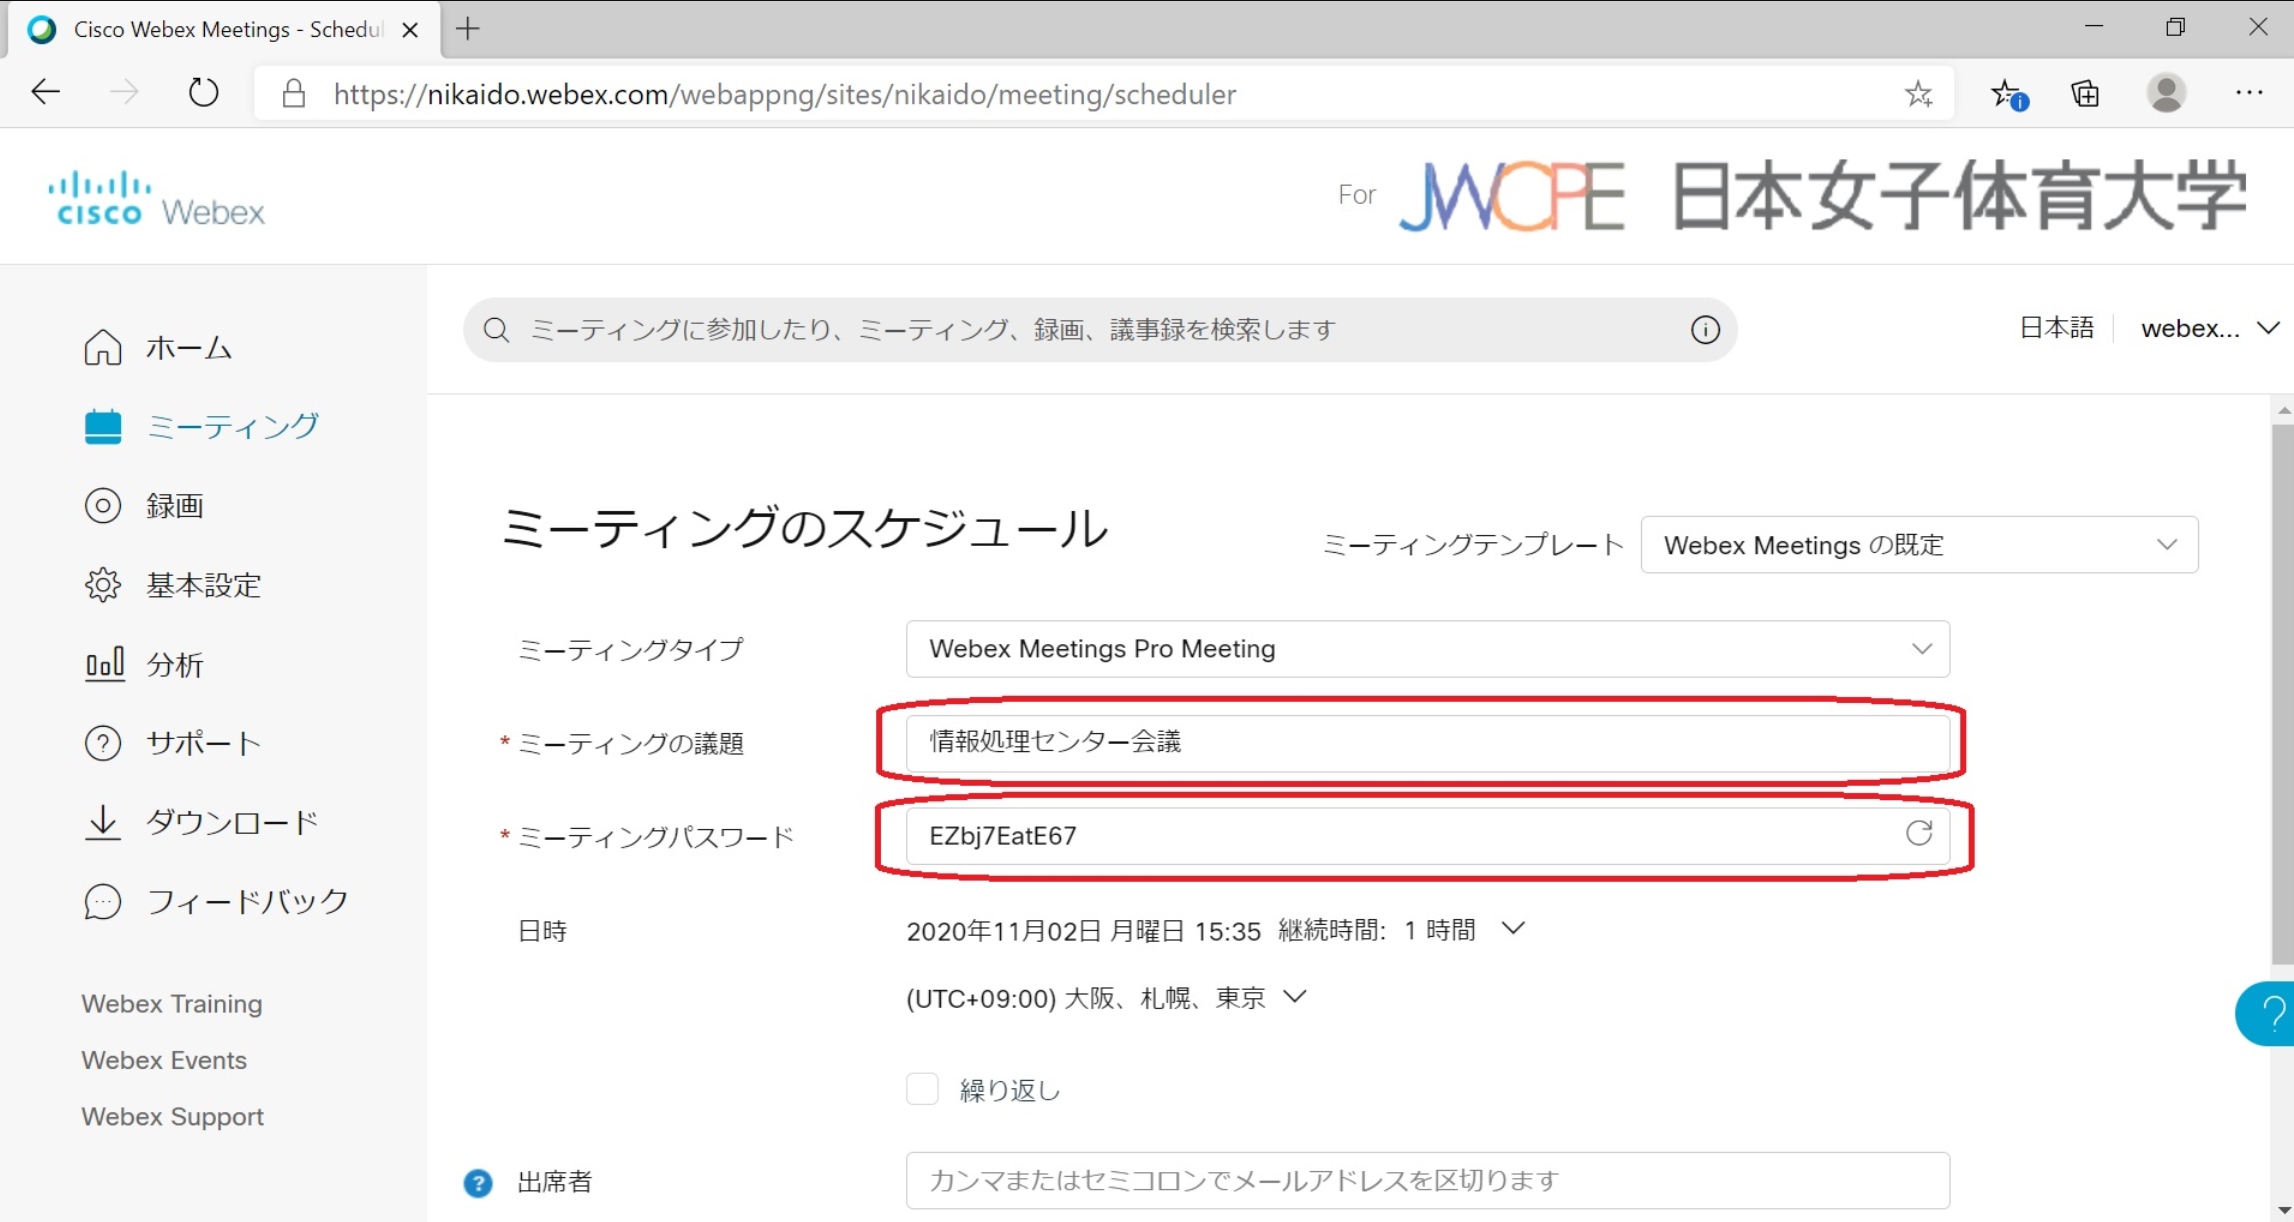The image size is (2294, 1222).
Task: Click the blue help icon beside 出席者
Action: (x=478, y=1183)
